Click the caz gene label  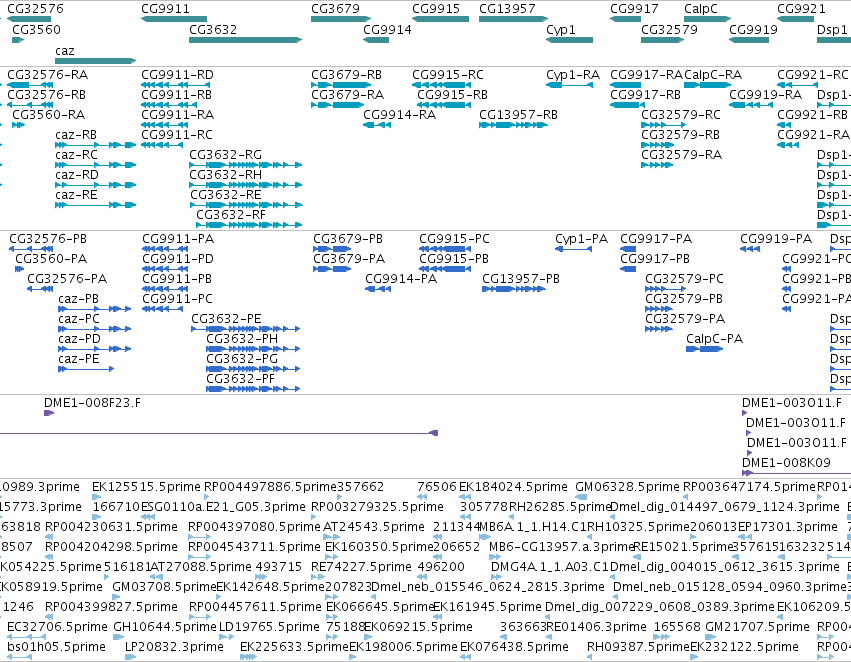pos(65,50)
